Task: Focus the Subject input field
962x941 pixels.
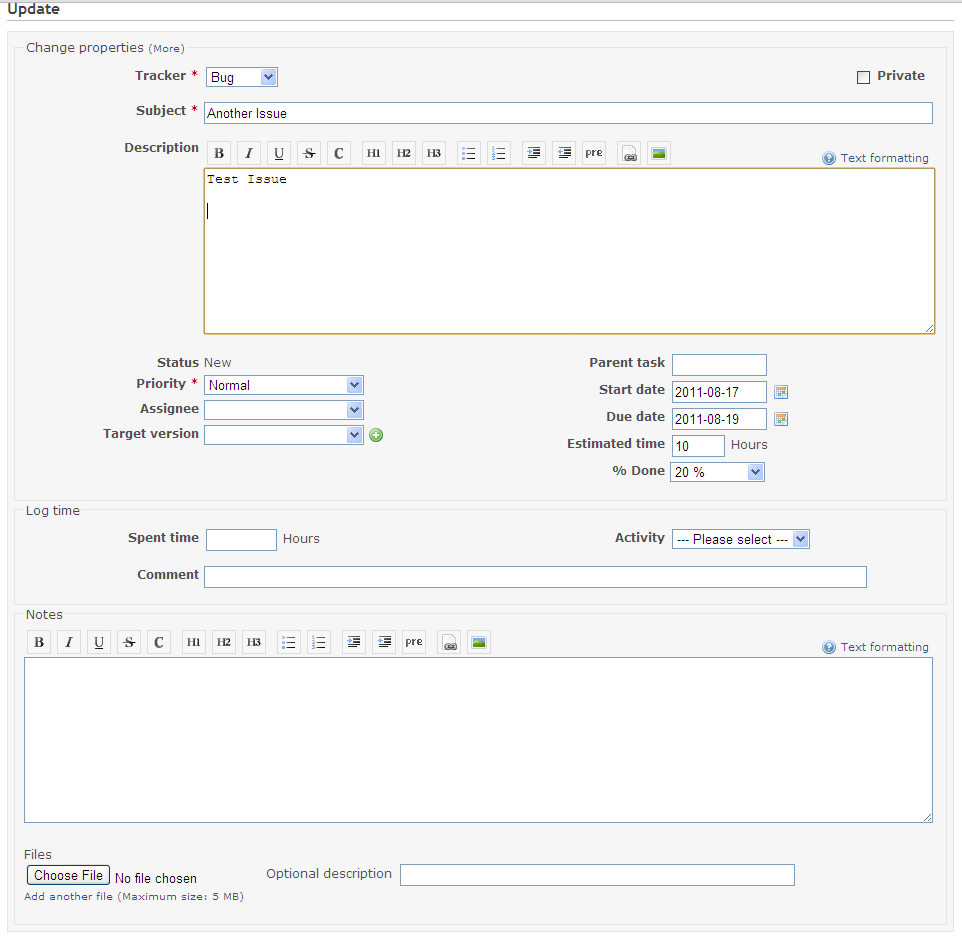Action: 568,113
